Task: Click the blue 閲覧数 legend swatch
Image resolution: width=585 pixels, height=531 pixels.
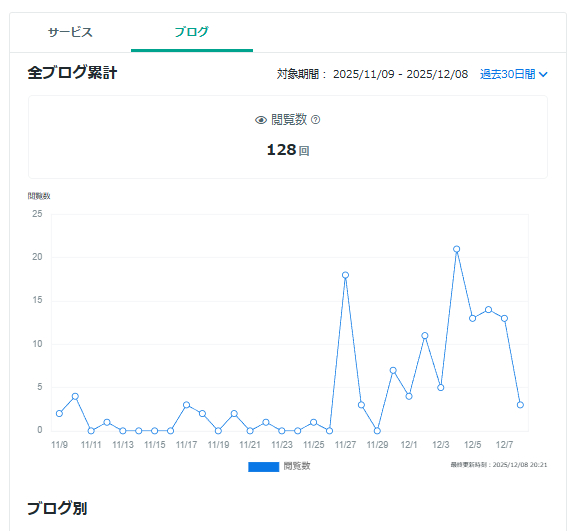Action: tap(263, 466)
